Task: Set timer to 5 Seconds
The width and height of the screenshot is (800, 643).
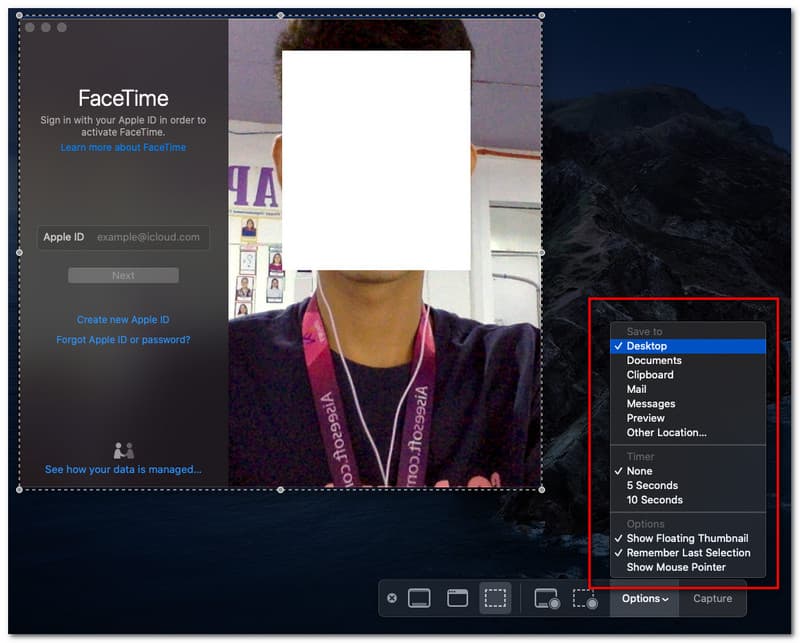Action: (x=652, y=485)
